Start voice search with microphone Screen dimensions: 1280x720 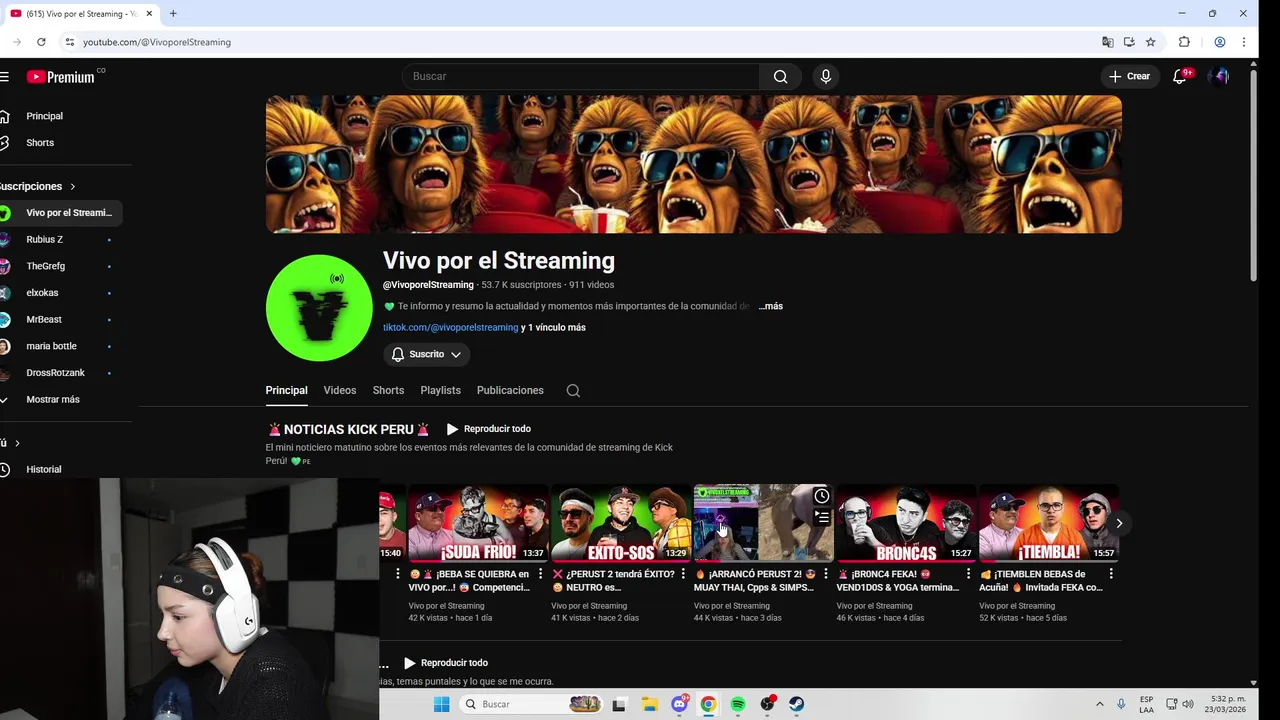[x=825, y=76]
